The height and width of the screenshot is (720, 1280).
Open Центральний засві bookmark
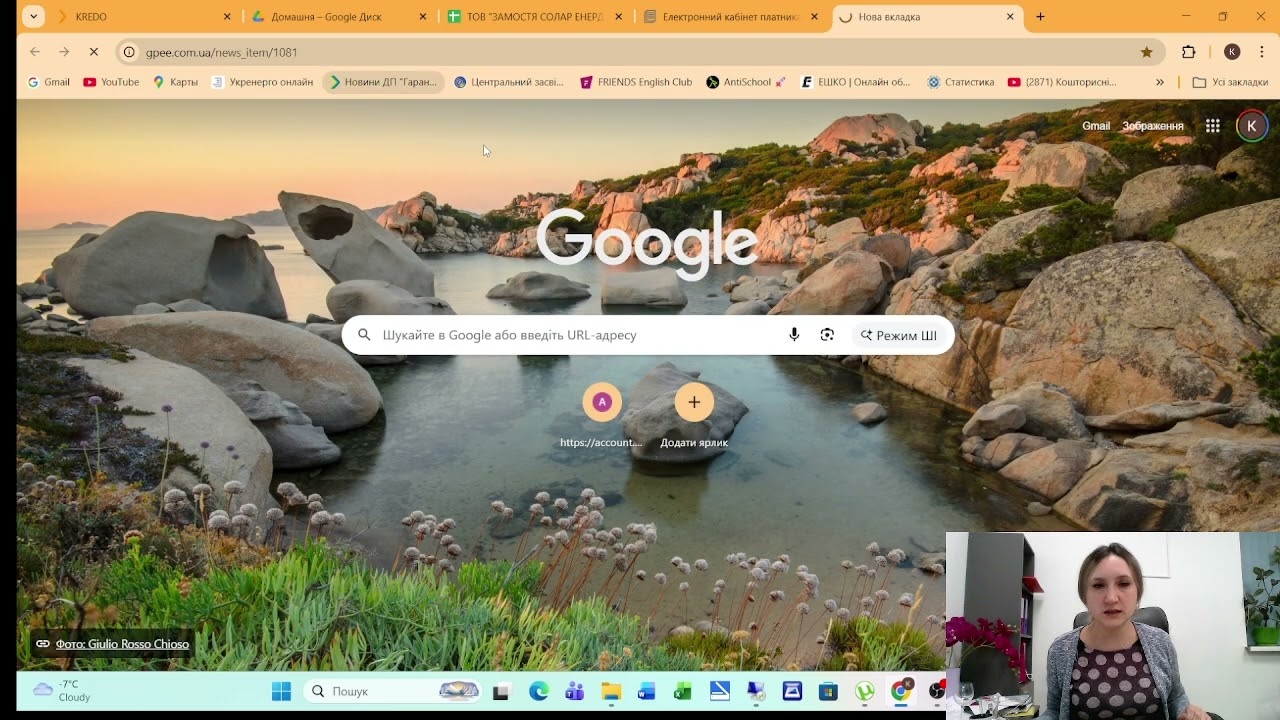tap(508, 82)
